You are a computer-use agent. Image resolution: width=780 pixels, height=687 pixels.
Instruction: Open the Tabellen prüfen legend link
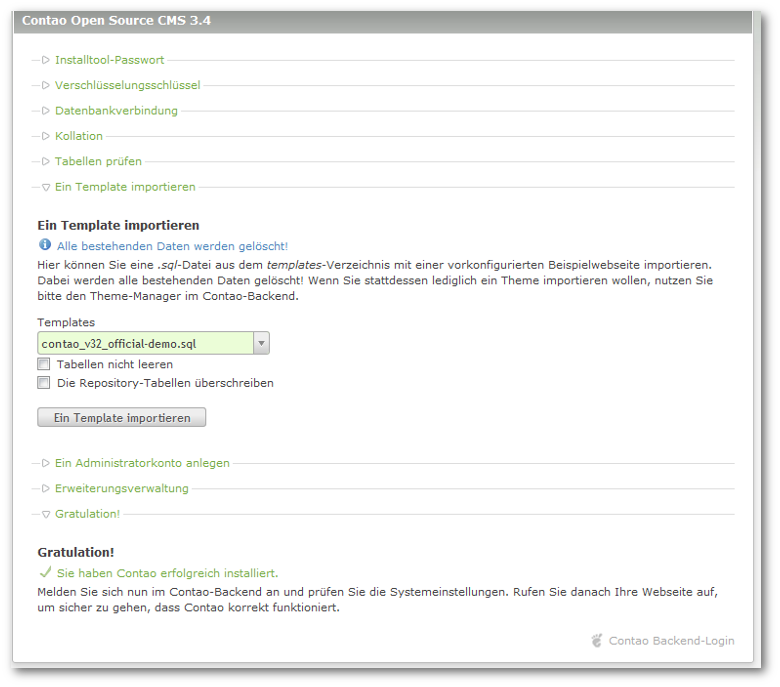(98, 162)
